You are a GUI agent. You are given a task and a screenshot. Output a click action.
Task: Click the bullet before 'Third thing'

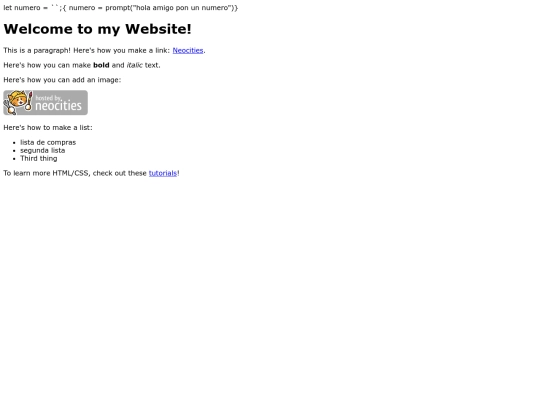[14, 159]
